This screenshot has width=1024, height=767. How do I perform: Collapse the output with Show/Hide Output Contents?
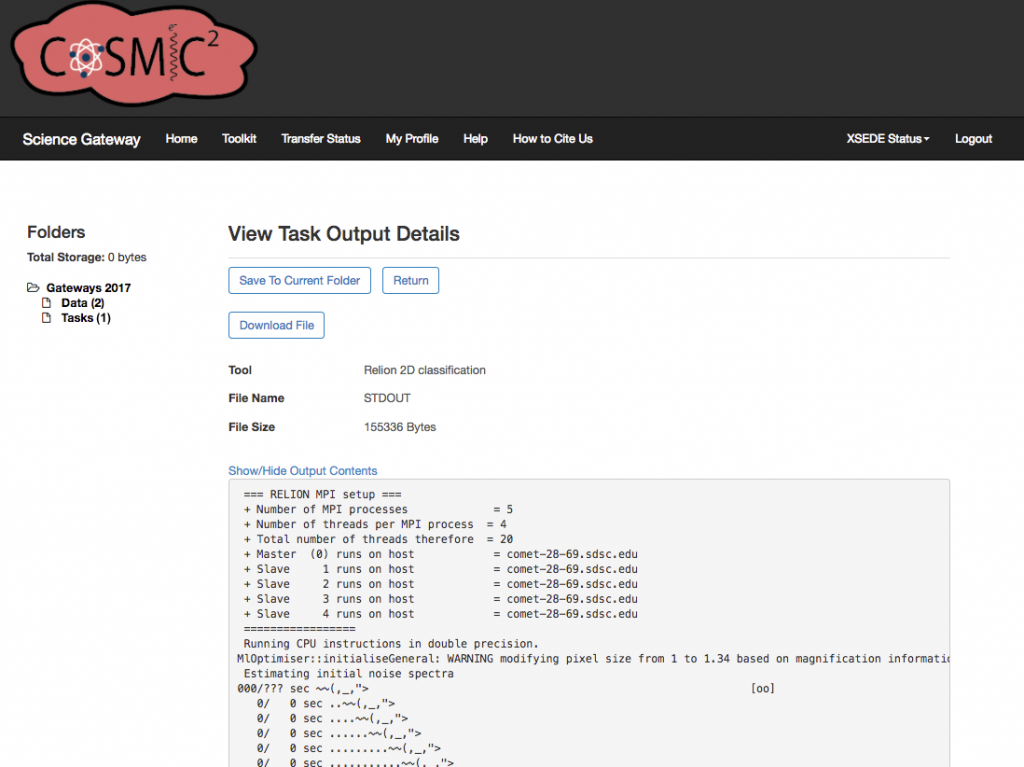point(302,470)
